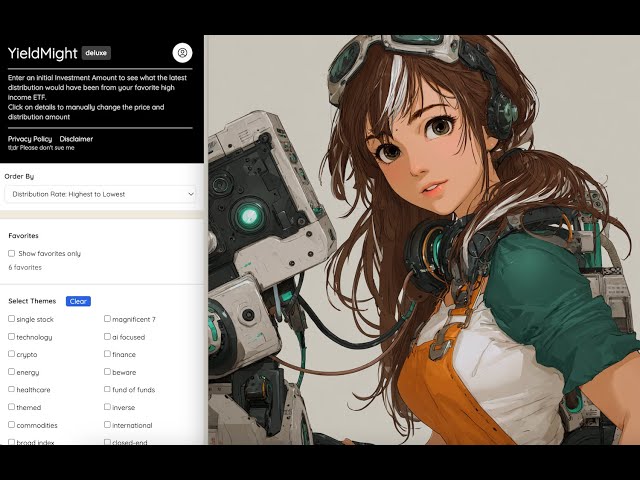Click the 'Select Themes' heading
The height and width of the screenshot is (480, 640).
pos(32,301)
